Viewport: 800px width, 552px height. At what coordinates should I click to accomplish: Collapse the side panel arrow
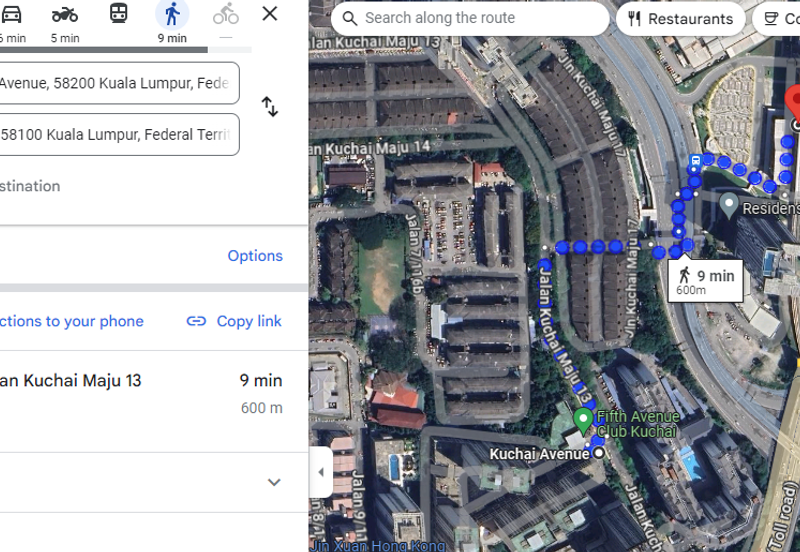tap(321, 473)
